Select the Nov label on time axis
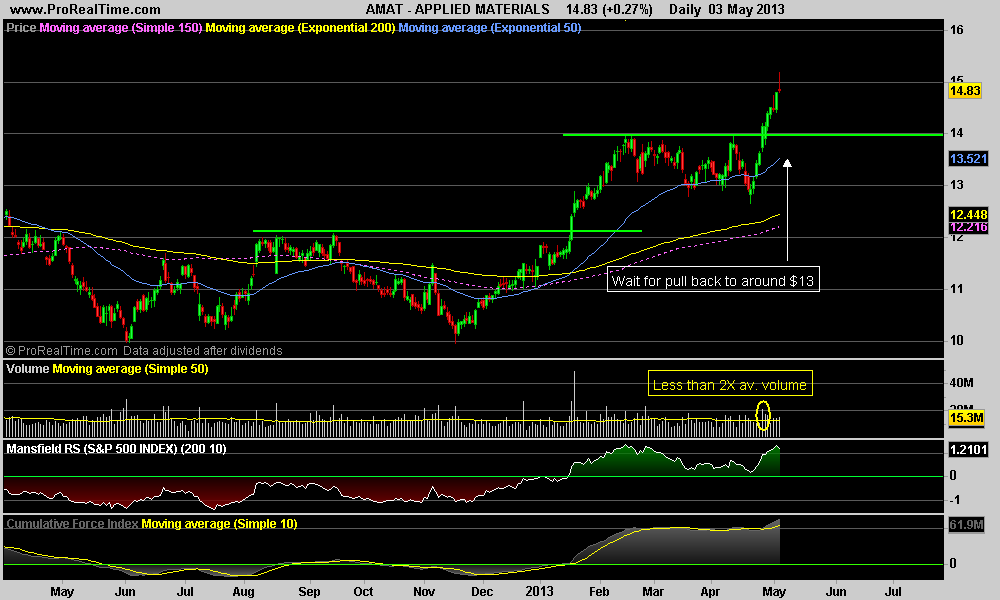This screenshot has width=1000, height=600. pos(424,592)
